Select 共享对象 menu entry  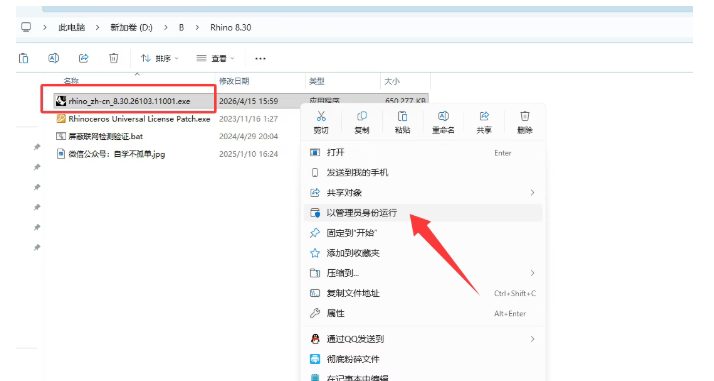(x=423, y=193)
